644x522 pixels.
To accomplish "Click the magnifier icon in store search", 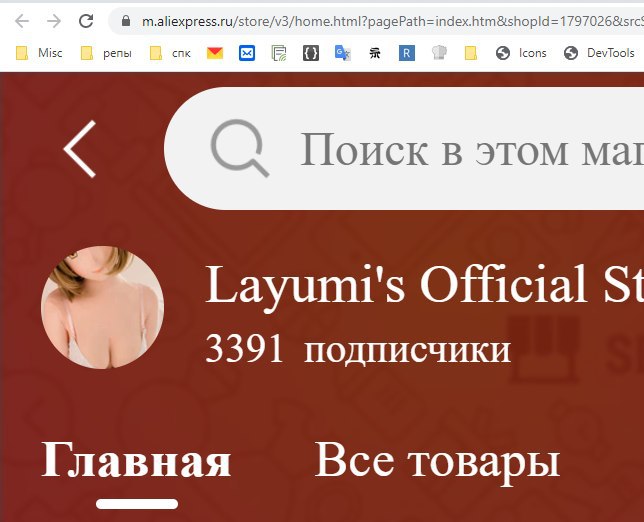I will pos(240,148).
